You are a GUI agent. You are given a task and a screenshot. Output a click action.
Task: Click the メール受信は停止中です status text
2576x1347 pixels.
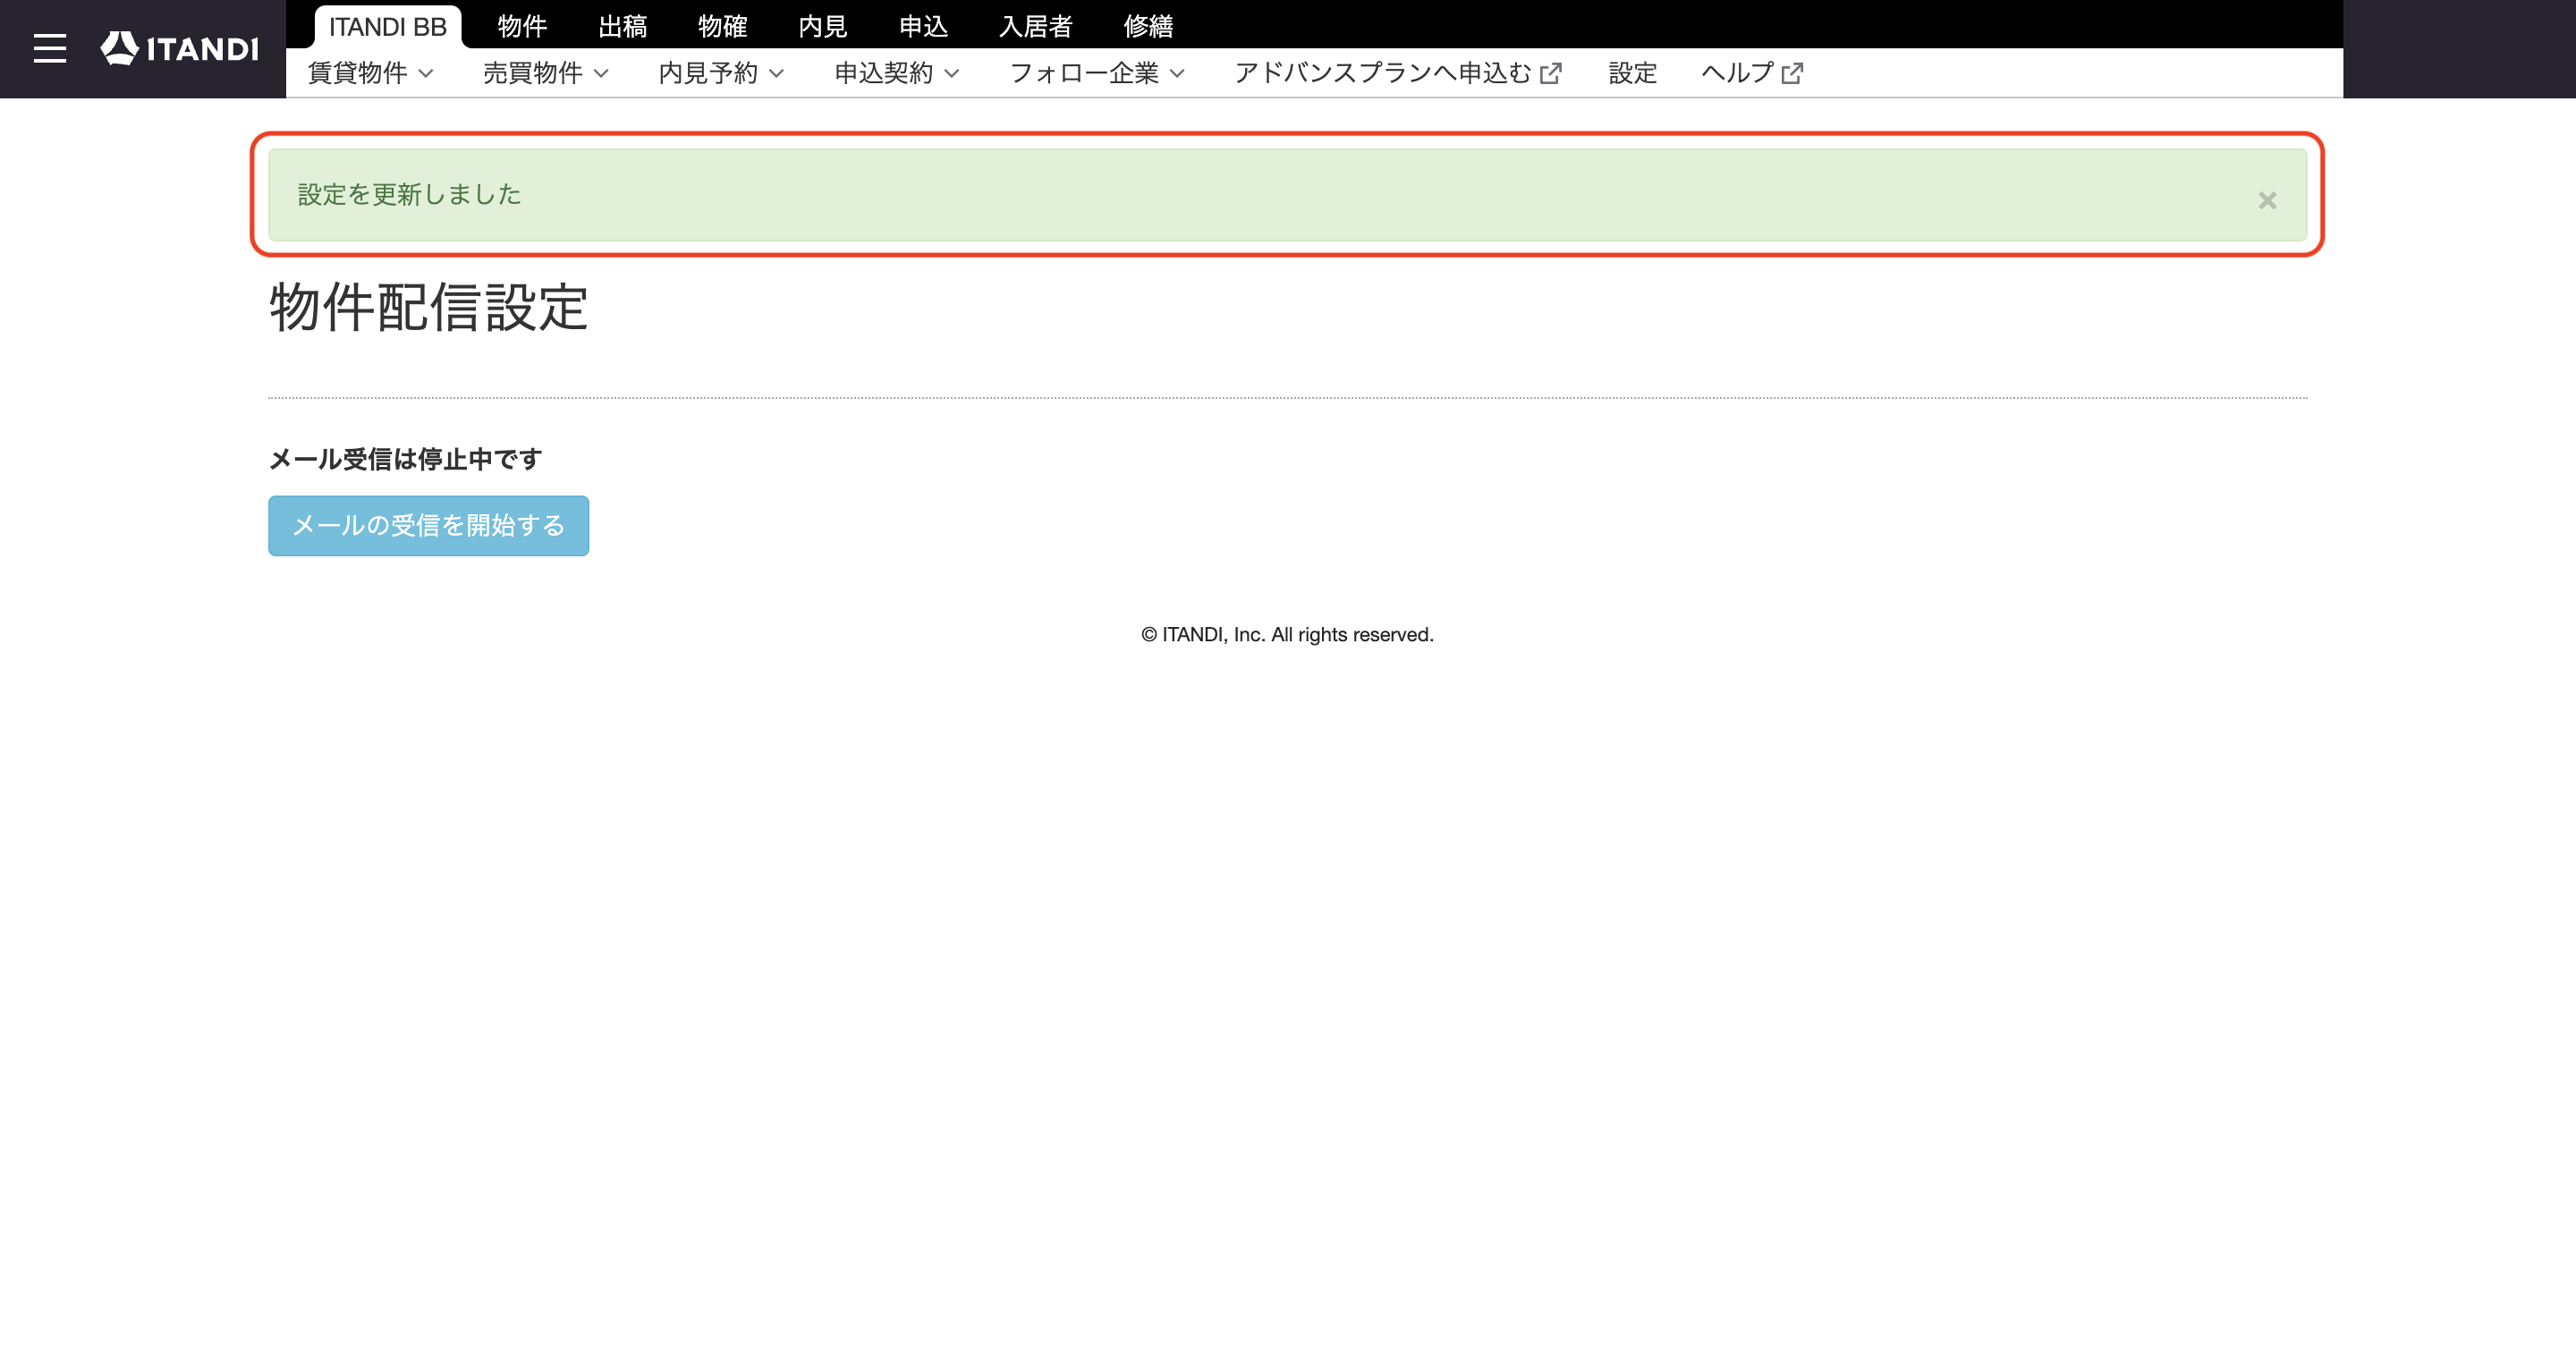pyautogui.click(x=405, y=459)
